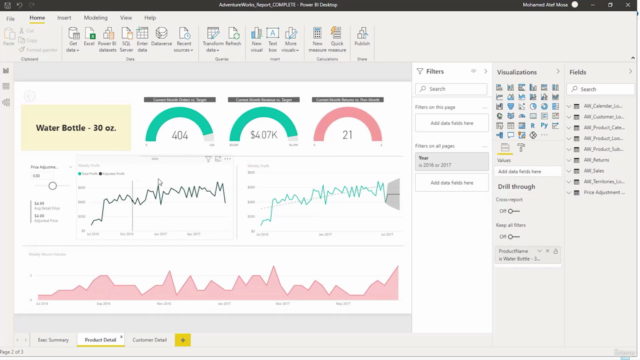Open the File menu
This screenshot has width=640, height=360.
(11, 18)
